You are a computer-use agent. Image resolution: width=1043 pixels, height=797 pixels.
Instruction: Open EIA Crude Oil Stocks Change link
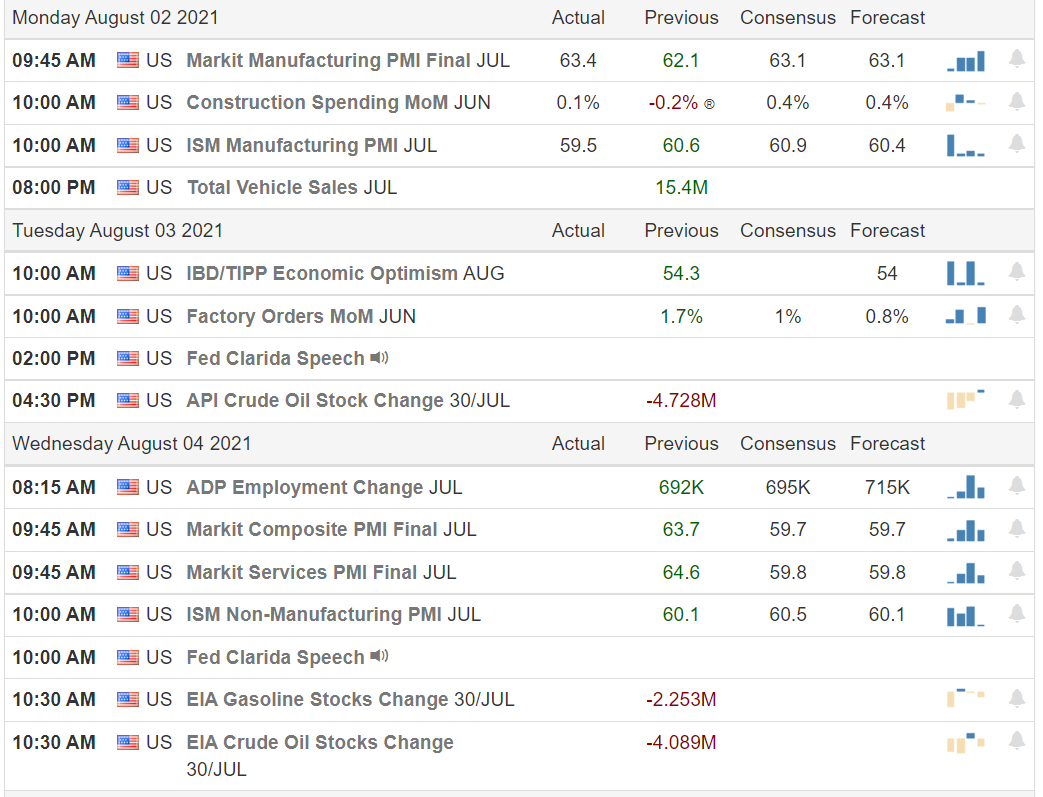coord(320,742)
